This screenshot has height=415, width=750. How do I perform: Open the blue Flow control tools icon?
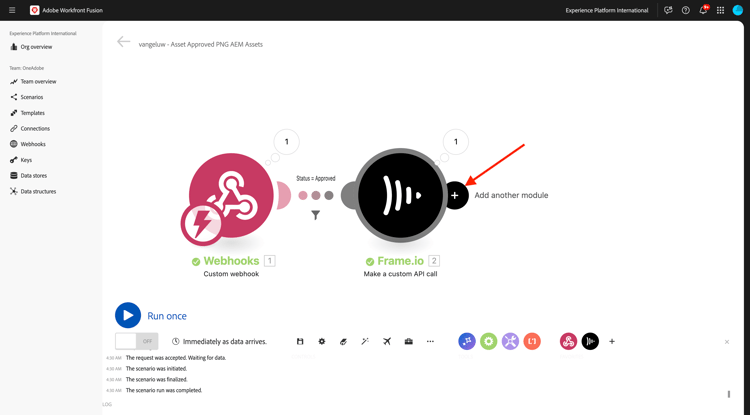click(467, 341)
